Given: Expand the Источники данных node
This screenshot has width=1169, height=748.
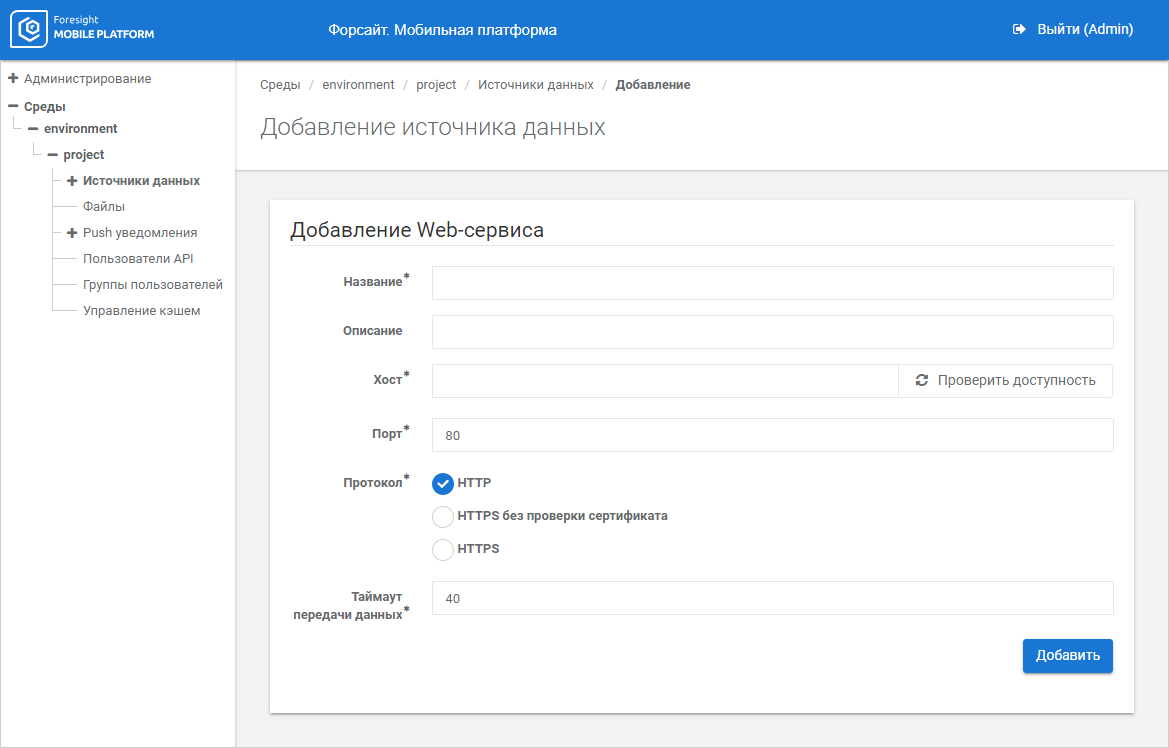Looking at the screenshot, I should pos(72,181).
